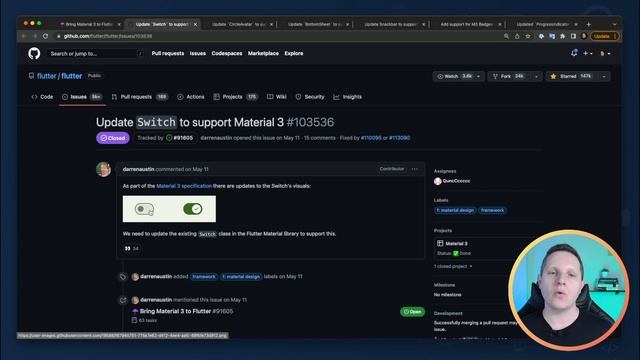Click the Switch image thumbnail in comment
Screen dimensions: 640x360
[x=169, y=209]
